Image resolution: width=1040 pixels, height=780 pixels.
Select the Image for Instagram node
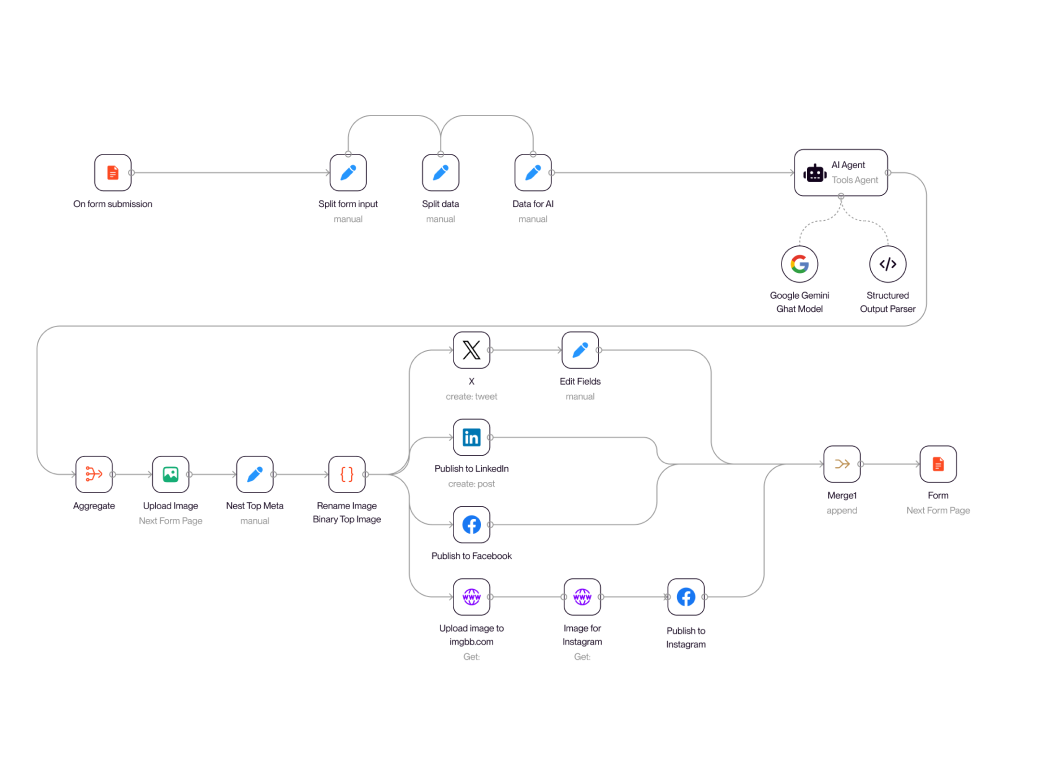point(582,597)
